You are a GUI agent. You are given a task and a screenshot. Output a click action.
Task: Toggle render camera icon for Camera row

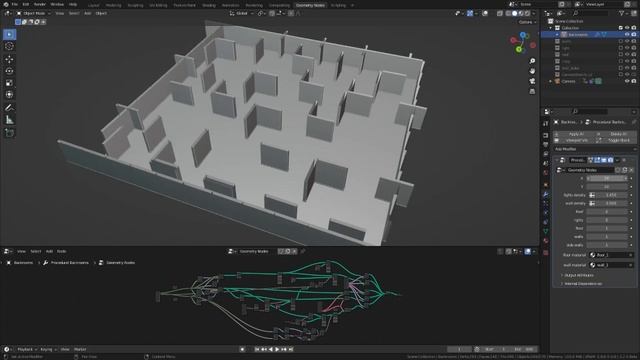tap(634, 81)
